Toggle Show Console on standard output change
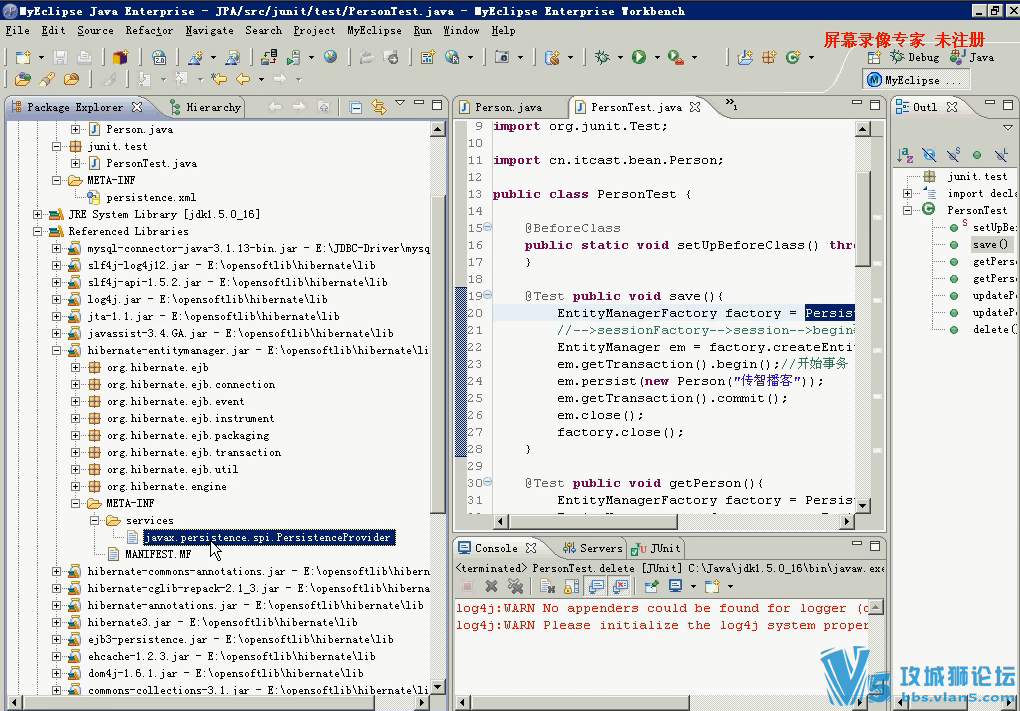The image size is (1020, 711). (596, 586)
